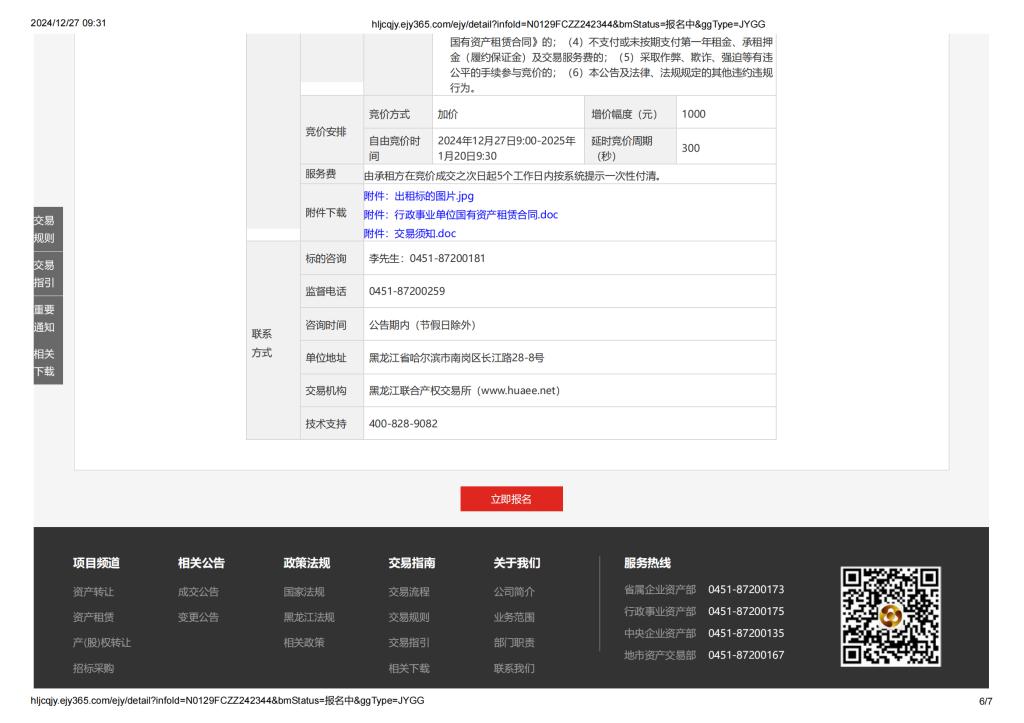Open 资产租赁 footer link
Viewport: 1024px width, 723px height.
pyautogui.click(x=93, y=617)
